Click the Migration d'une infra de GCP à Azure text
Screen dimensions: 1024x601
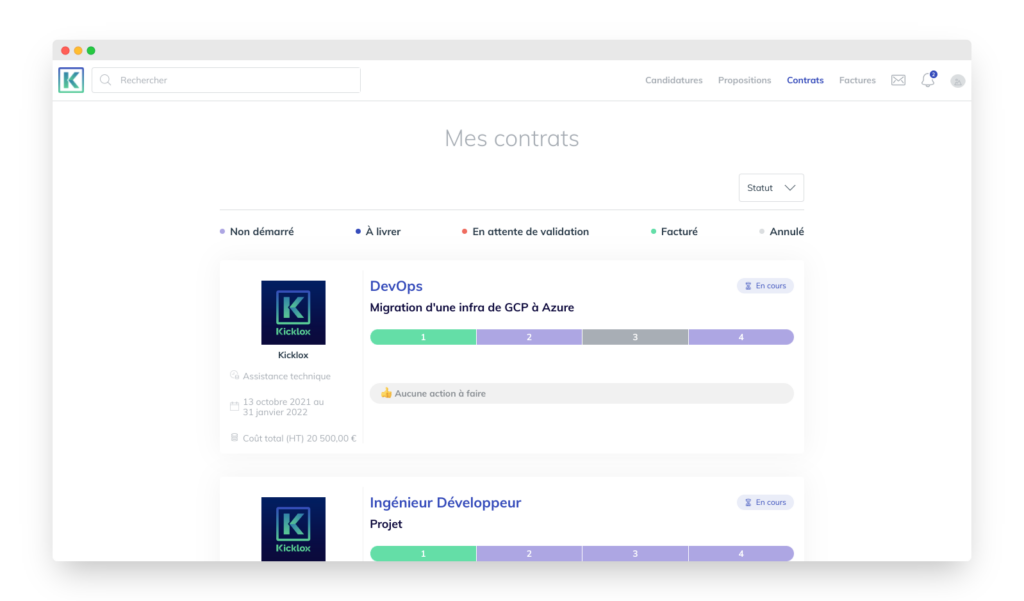pyautogui.click(x=472, y=308)
